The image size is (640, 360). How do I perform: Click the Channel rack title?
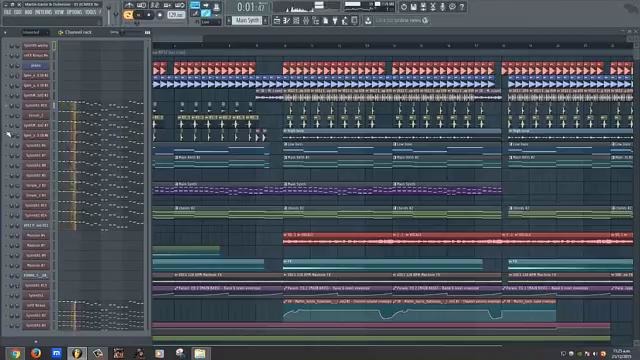(x=78, y=32)
